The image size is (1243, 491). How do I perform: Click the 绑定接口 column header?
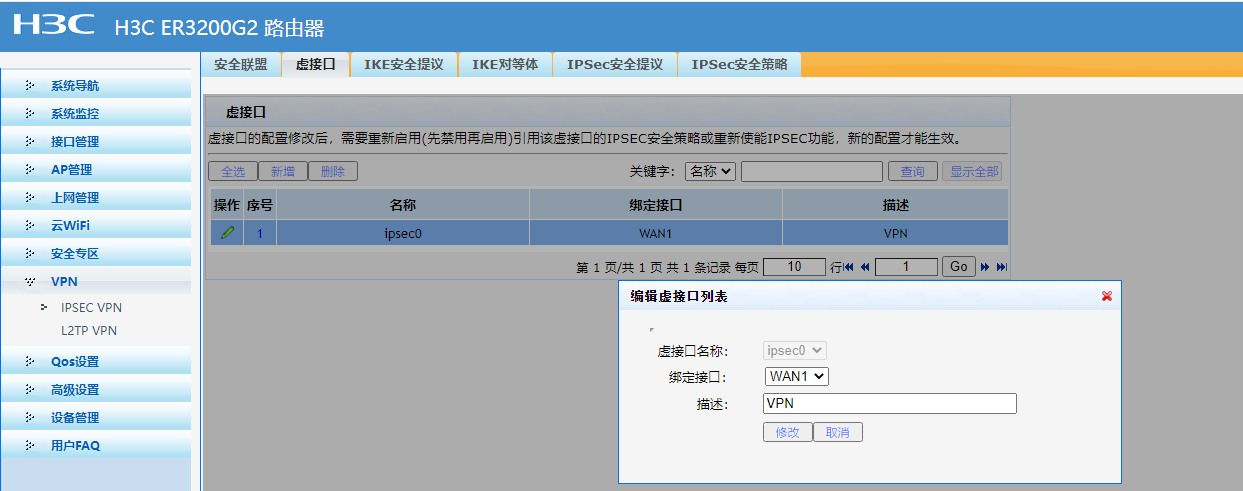coord(656,205)
